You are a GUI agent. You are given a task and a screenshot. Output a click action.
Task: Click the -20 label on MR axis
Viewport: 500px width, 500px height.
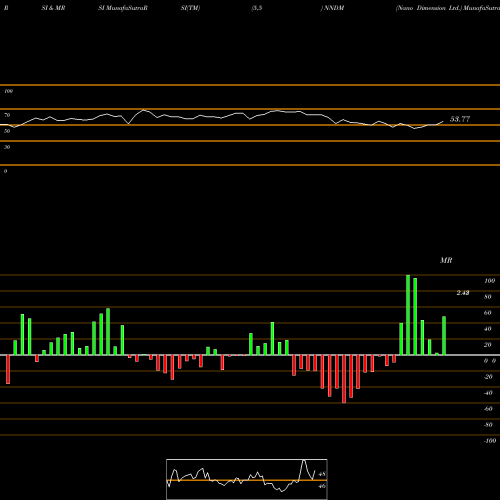[x=488, y=377]
